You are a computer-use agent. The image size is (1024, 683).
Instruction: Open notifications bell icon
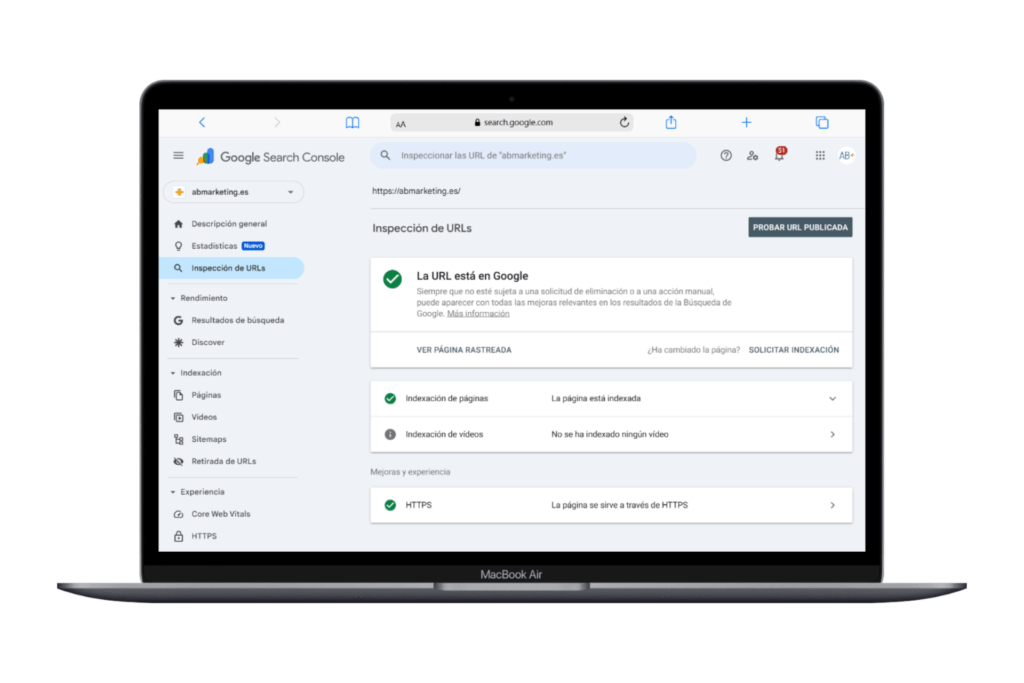[x=779, y=155]
